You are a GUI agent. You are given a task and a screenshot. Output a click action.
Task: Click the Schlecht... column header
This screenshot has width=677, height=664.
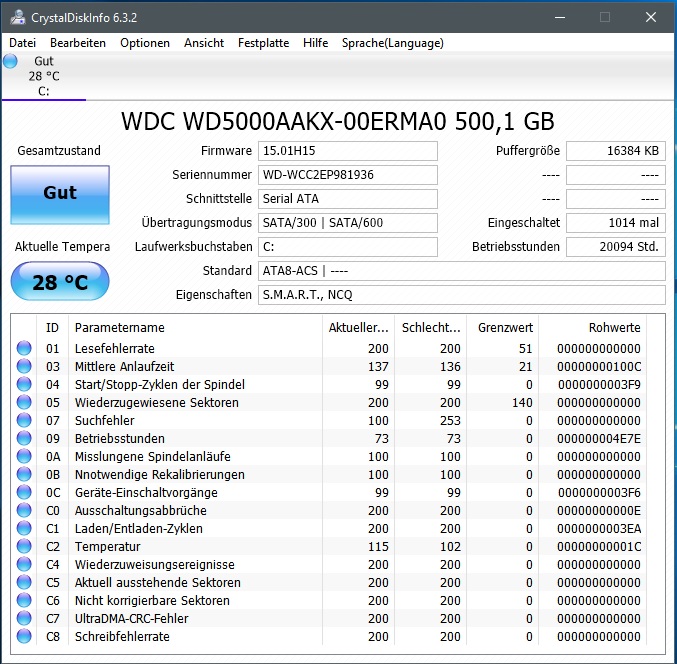click(430, 328)
